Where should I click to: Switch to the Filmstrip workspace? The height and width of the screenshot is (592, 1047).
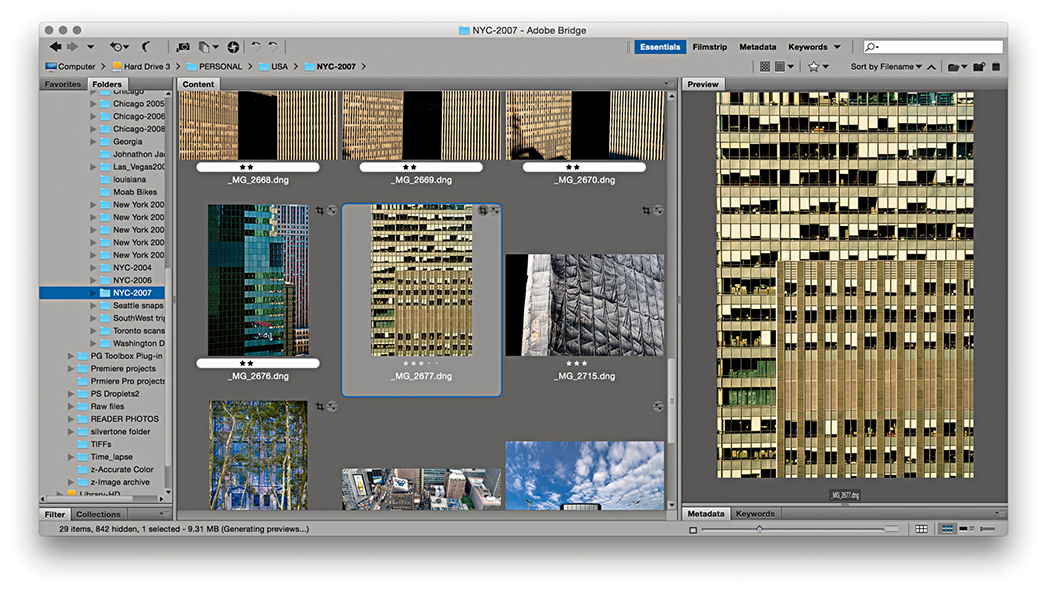tap(709, 47)
